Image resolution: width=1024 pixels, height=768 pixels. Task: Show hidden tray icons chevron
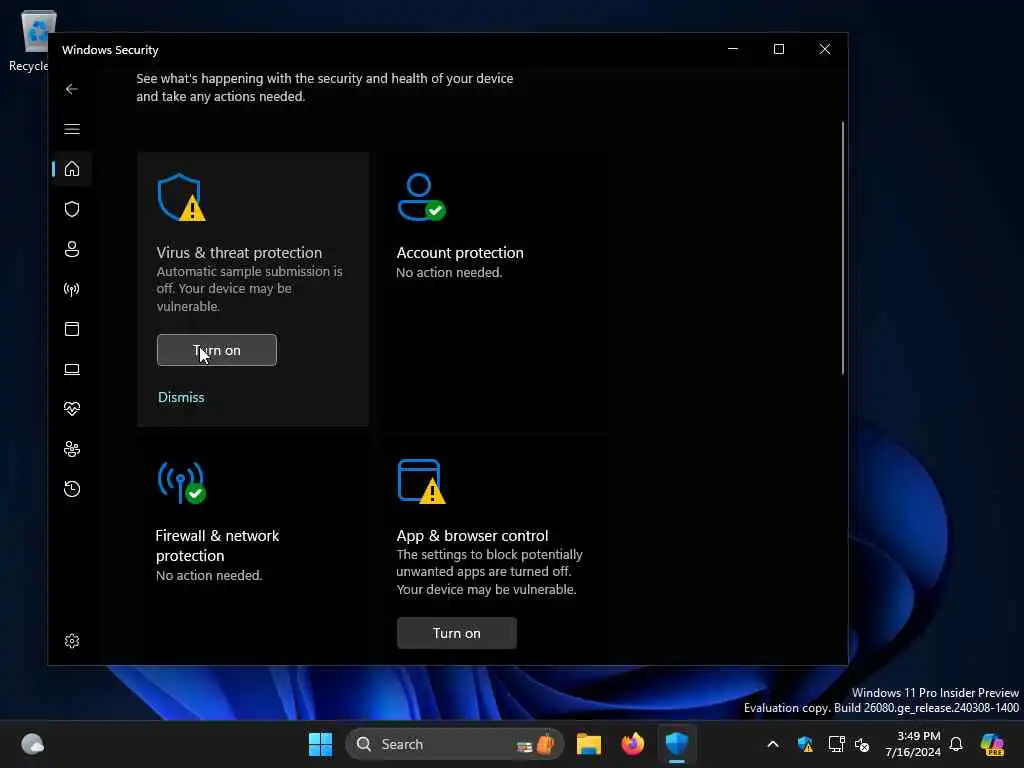(x=773, y=744)
